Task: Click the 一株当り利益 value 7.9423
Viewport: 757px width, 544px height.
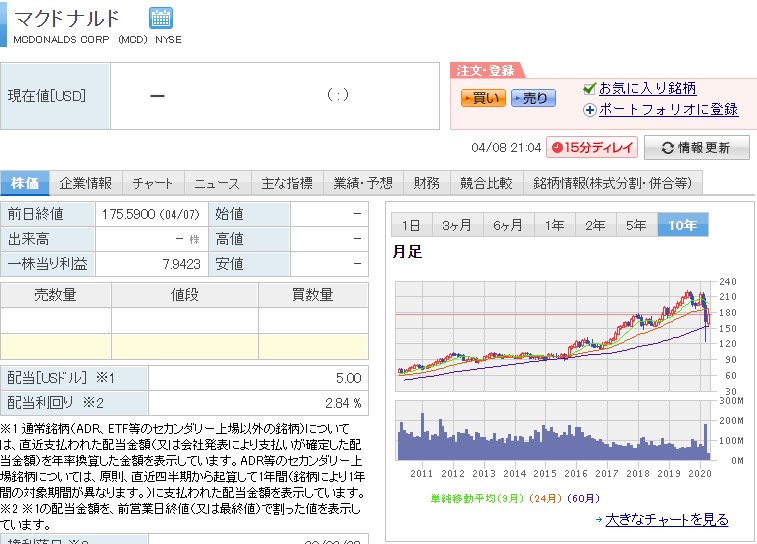Action: coord(181,264)
